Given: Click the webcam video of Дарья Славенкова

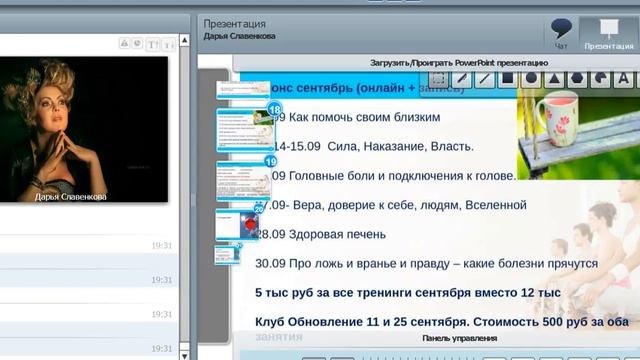Looking at the screenshot, I should tap(84, 129).
